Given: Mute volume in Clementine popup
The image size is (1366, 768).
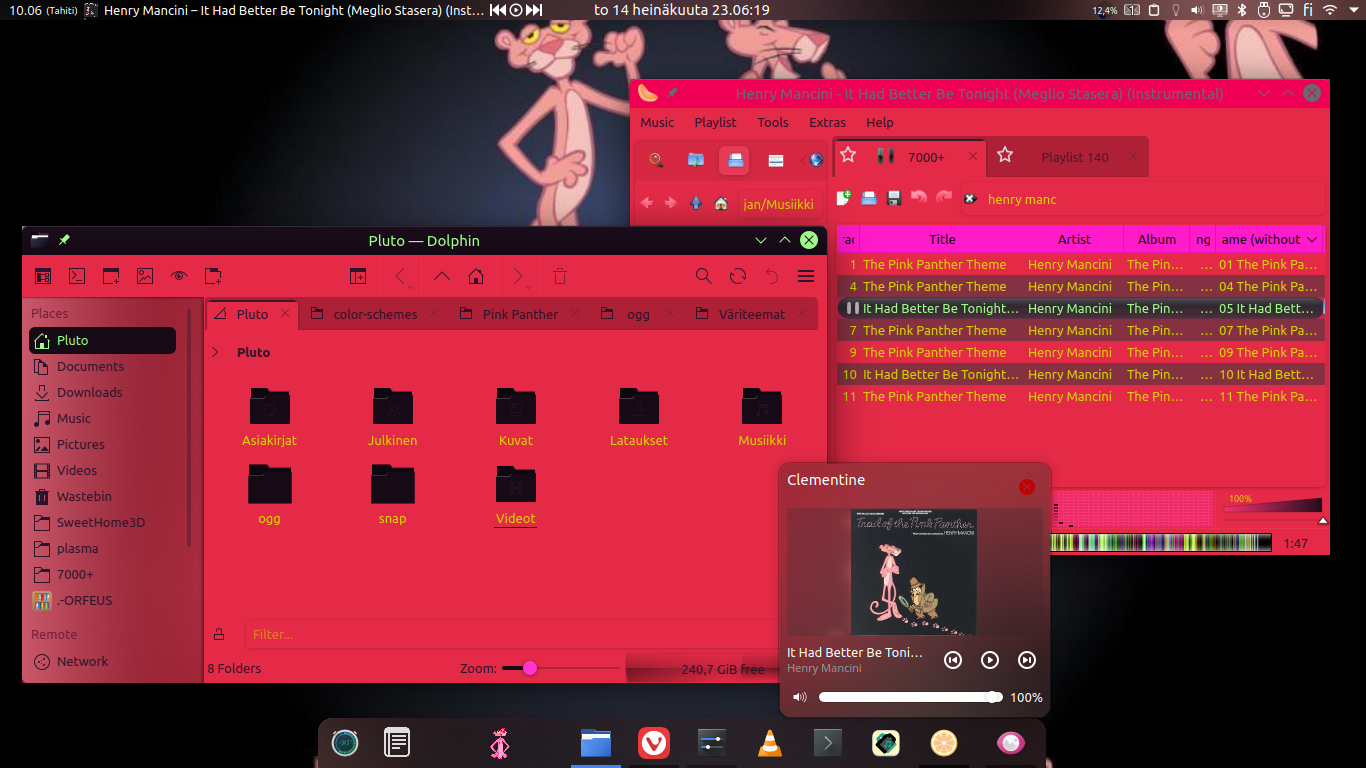Looking at the screenshot, I should click(799, 697).
